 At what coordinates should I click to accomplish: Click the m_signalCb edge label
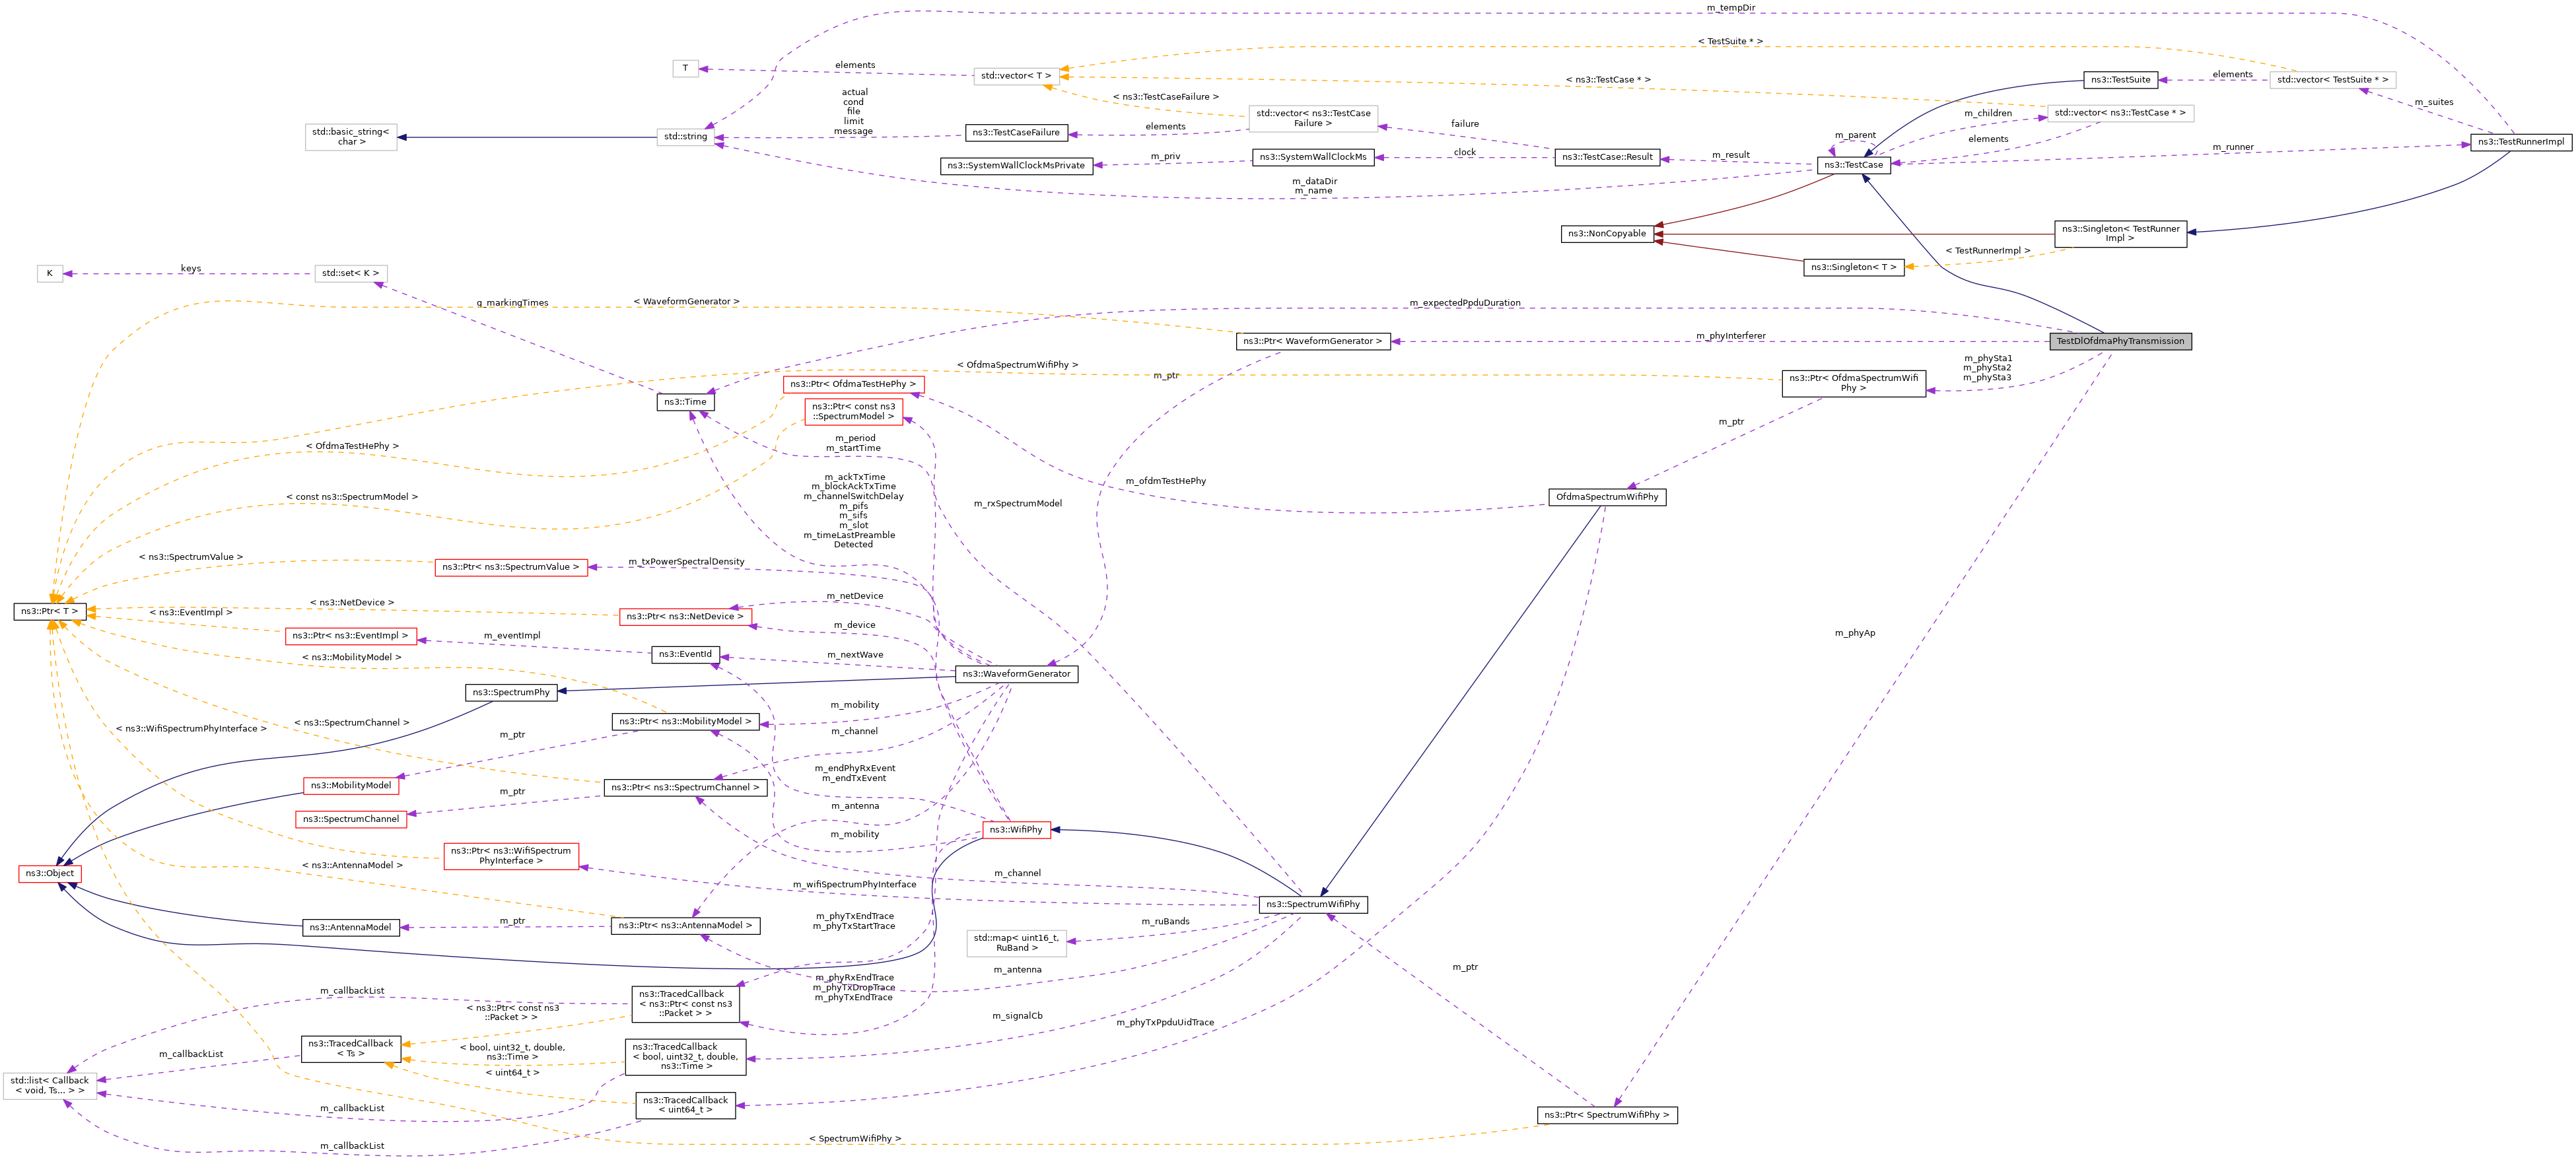coord(1017,1016)
